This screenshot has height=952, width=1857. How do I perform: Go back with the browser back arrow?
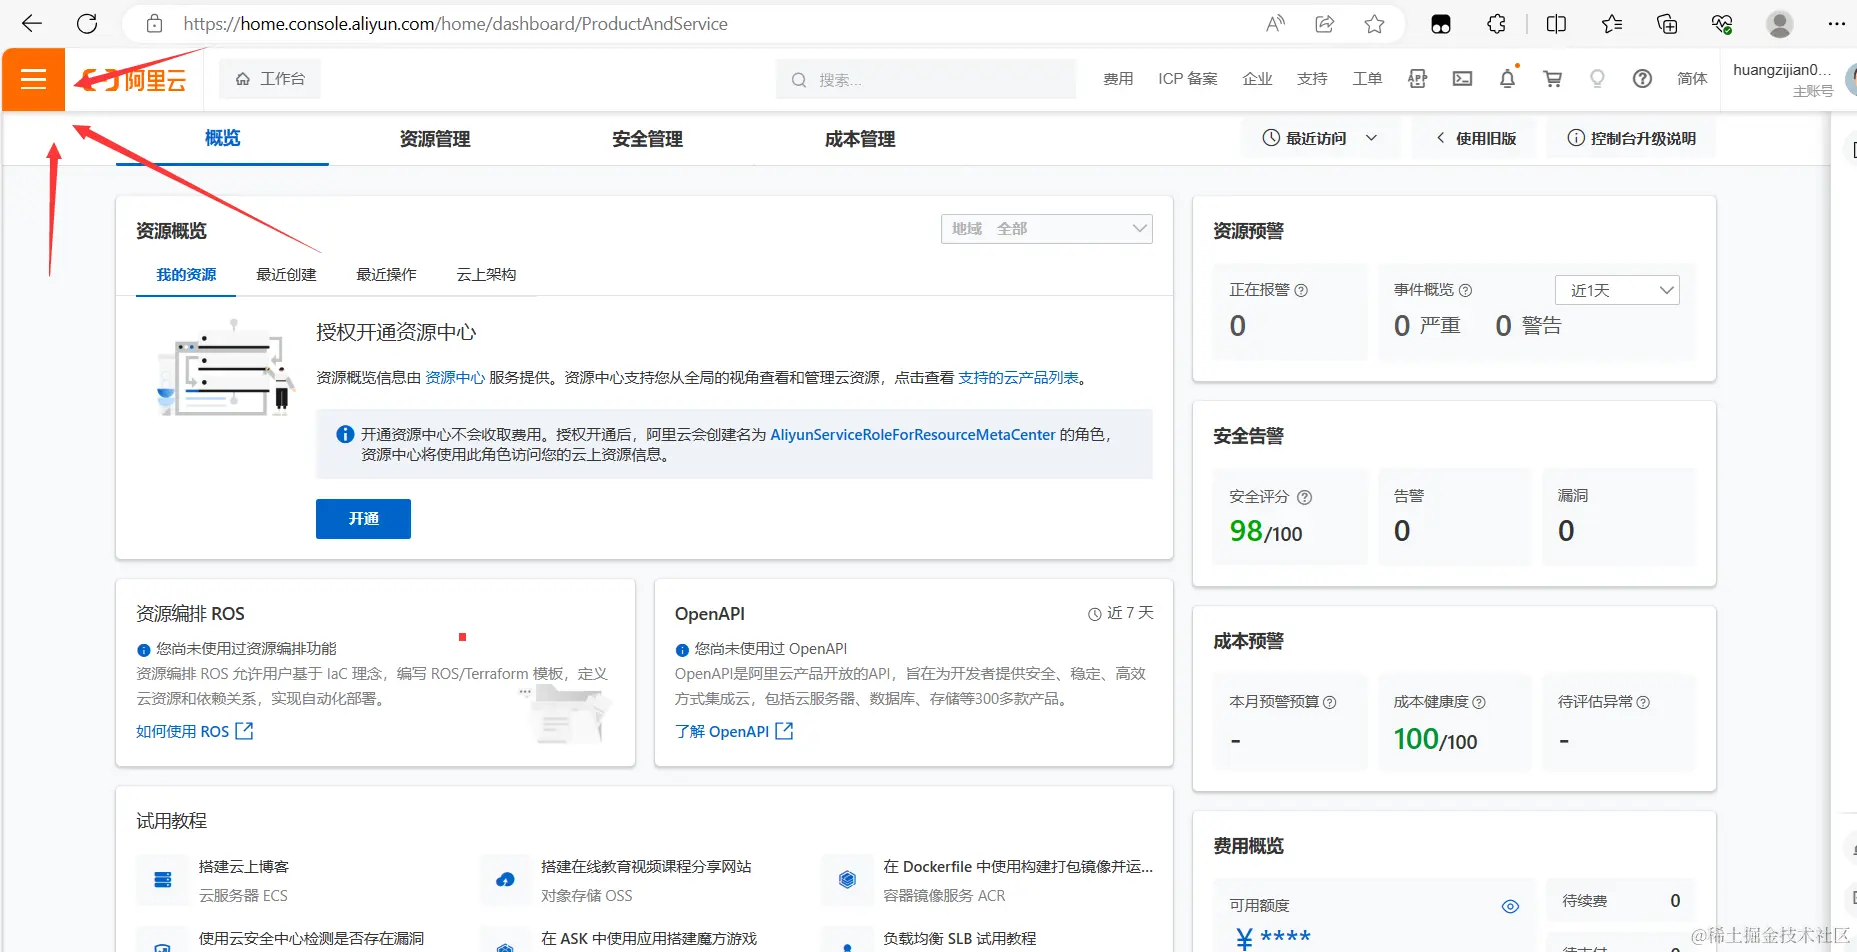click(x=32, y=24)
